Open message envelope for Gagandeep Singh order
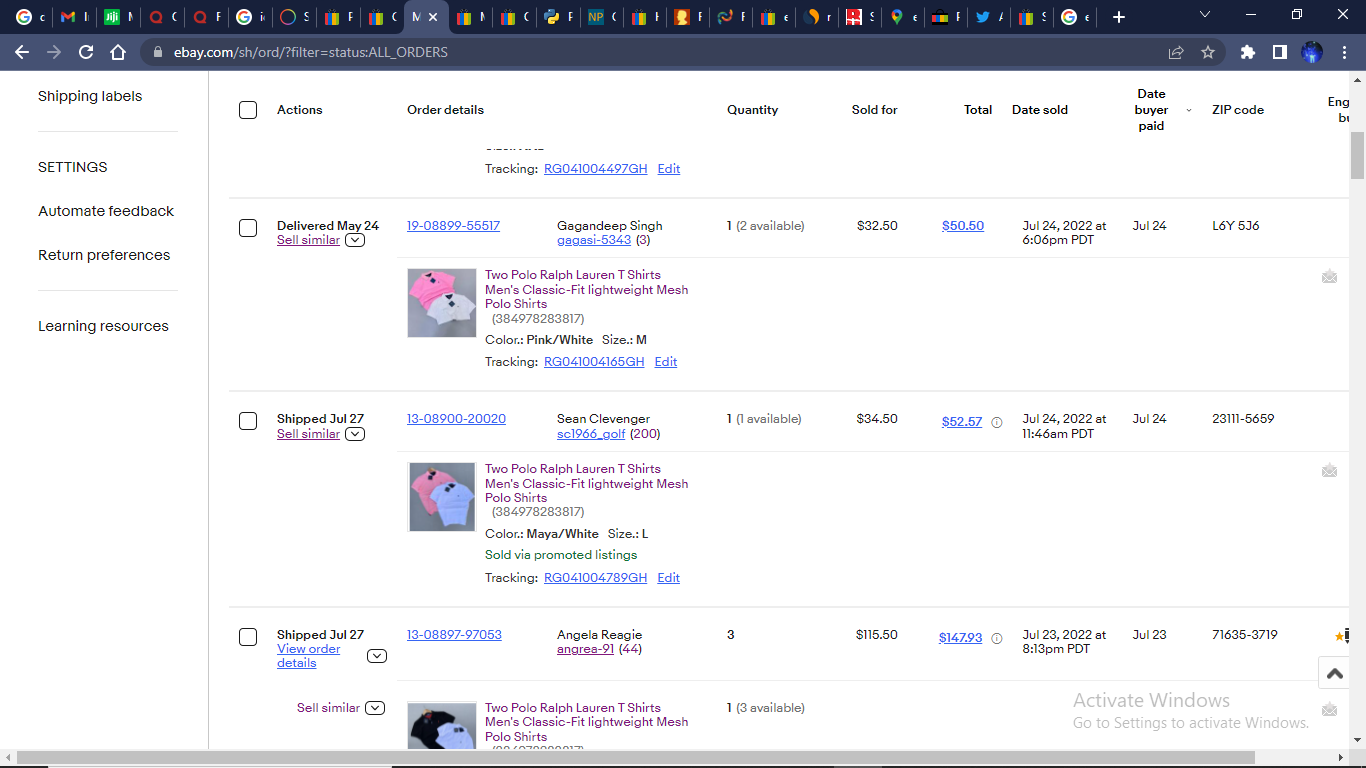Image resolution: width=1366 pixels, height=768 pixels. pyautogui.click(x=1329, y=277)
